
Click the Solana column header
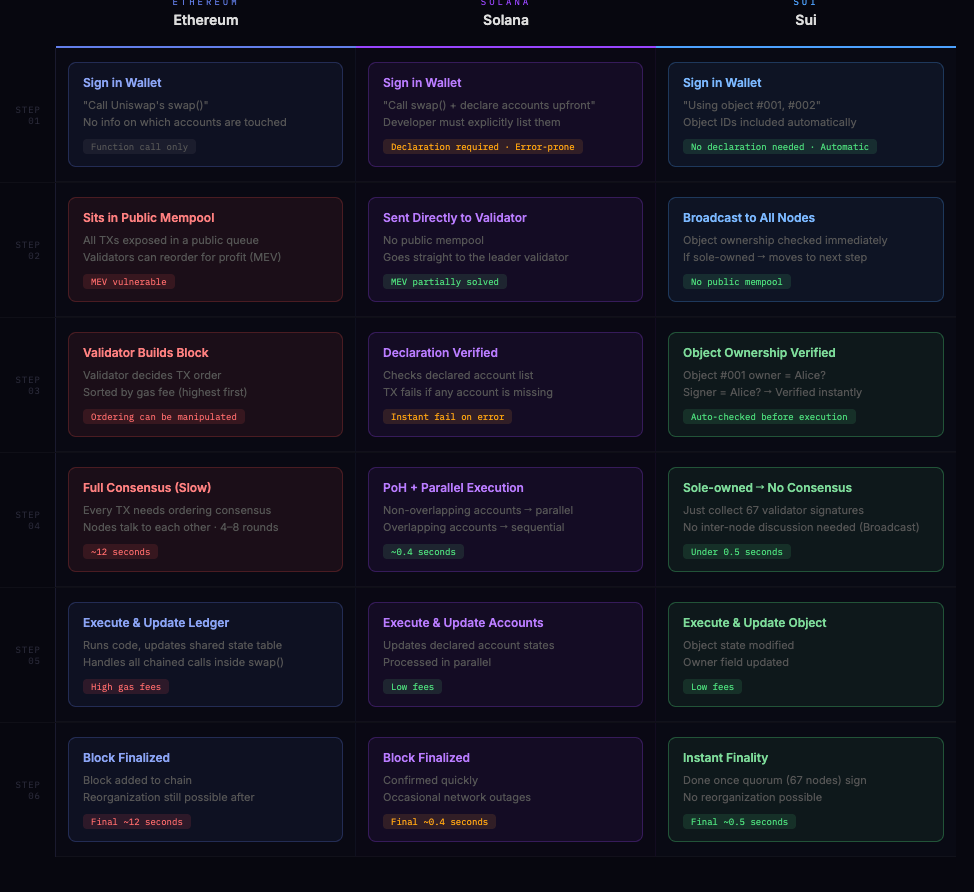click(506, 20)
